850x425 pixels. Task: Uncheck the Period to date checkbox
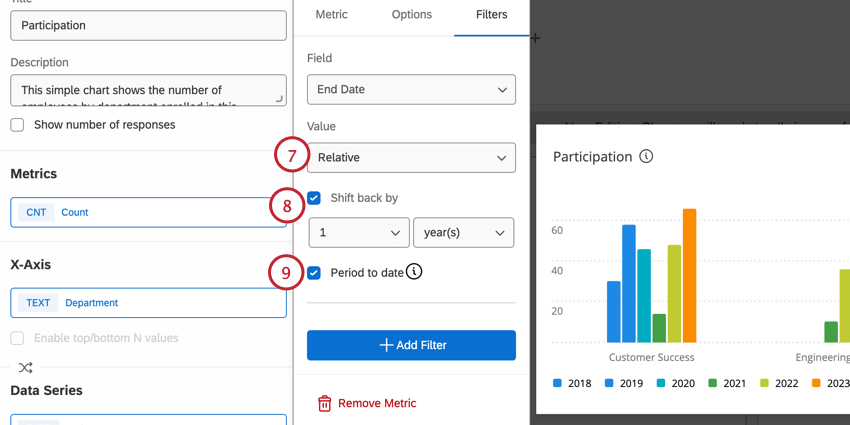[314, 273]
